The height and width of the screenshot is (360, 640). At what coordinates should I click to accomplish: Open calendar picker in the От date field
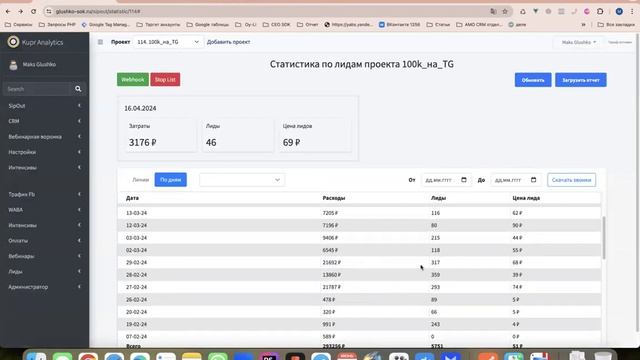464,180
